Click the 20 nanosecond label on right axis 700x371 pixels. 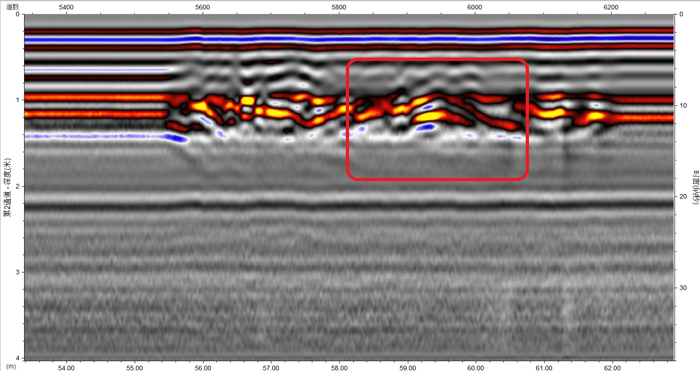(x=681, y=196)
